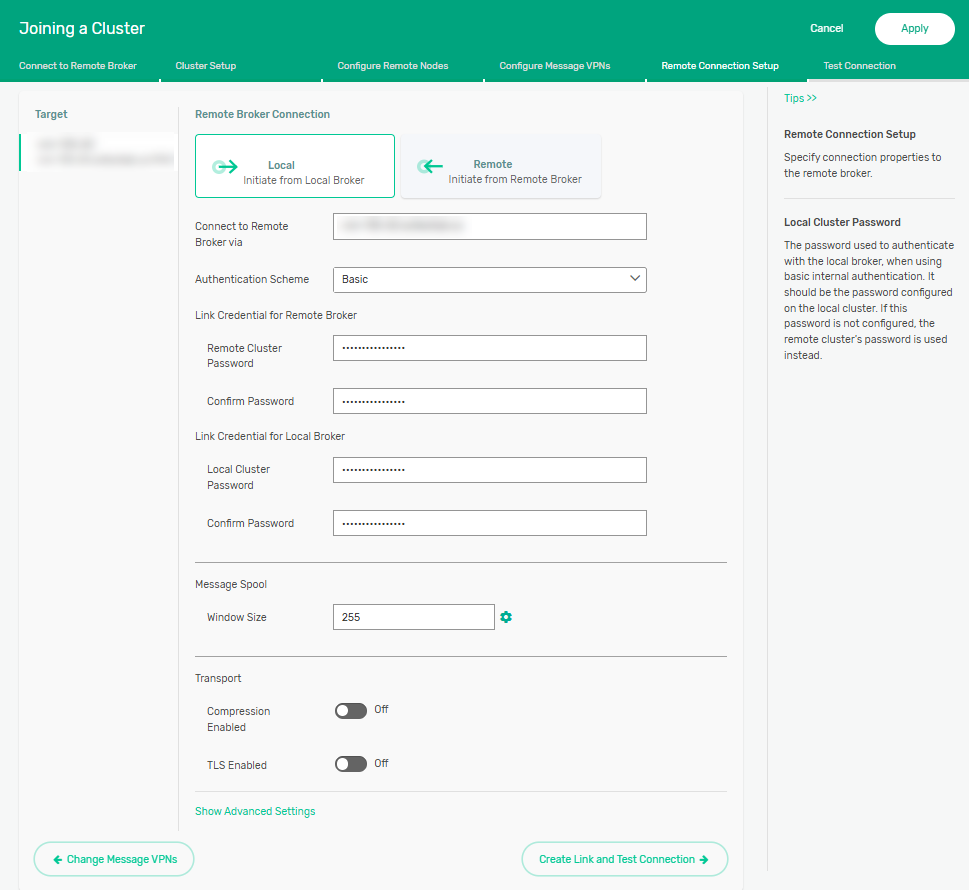
Task: Select the Remote initiate arrow icon
Action: point(430,167)
